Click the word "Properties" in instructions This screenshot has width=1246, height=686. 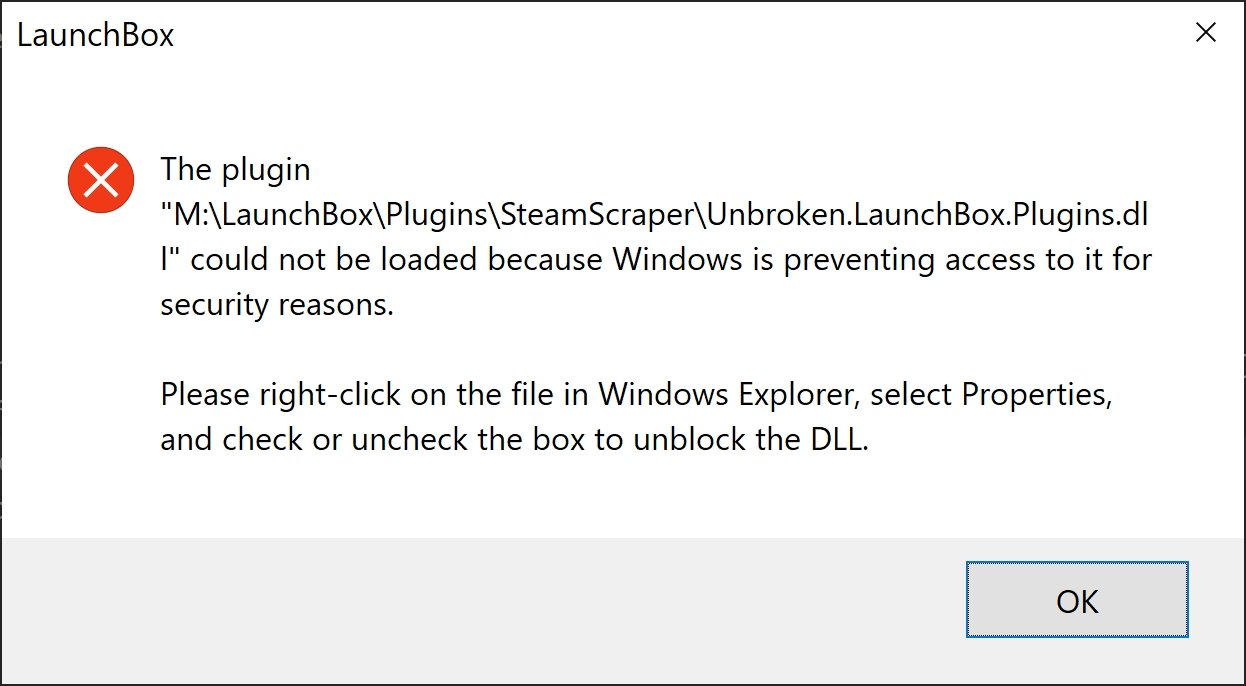pos(1036,395)
